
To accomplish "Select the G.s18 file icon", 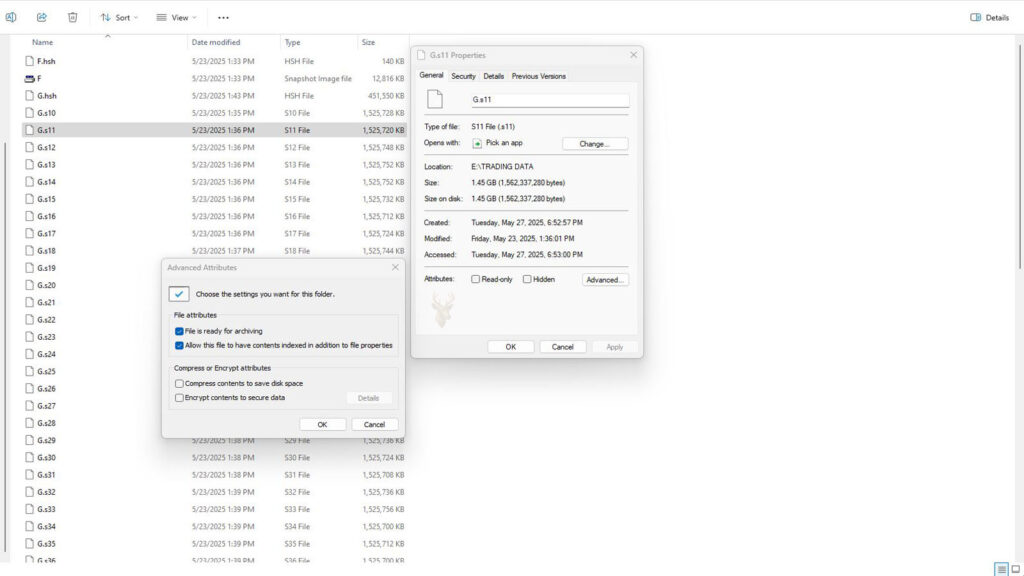I will point(29,251).
